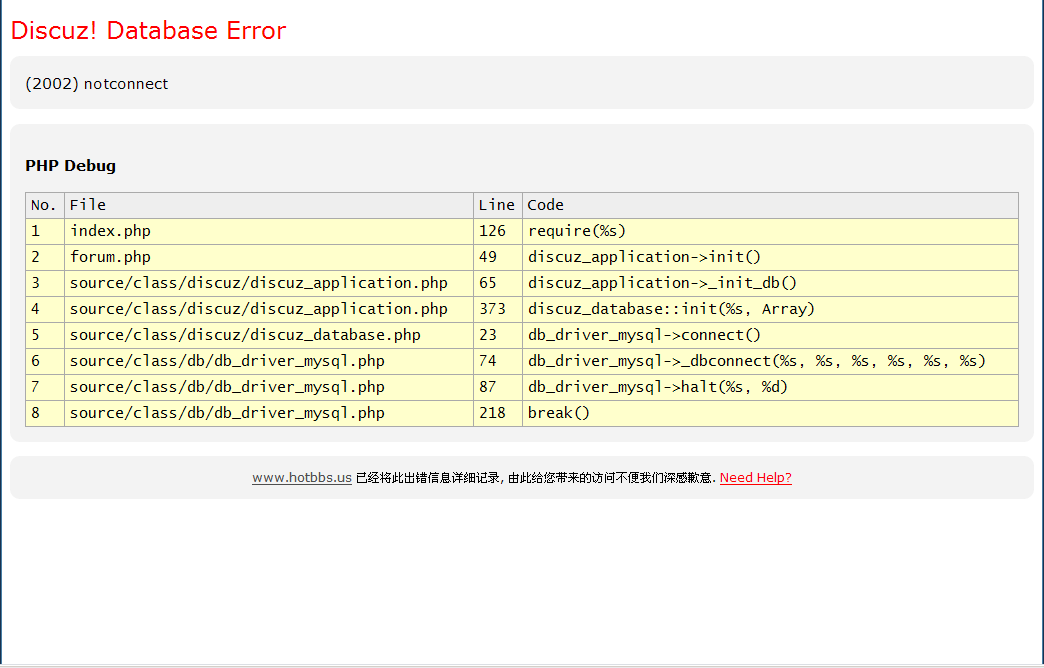Click row number 1 cell

(x=45, y=231)
